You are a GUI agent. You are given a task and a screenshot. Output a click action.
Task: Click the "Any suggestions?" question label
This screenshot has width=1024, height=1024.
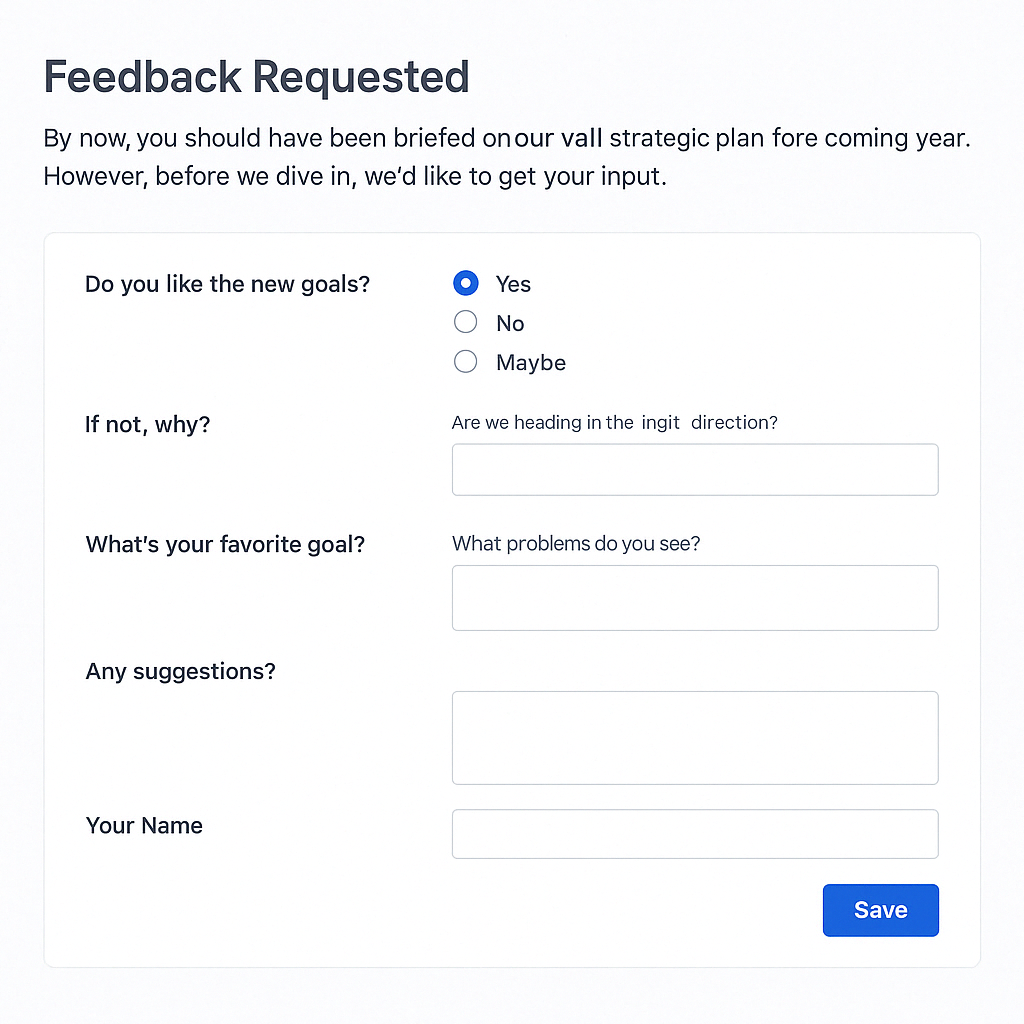point(180,671)
